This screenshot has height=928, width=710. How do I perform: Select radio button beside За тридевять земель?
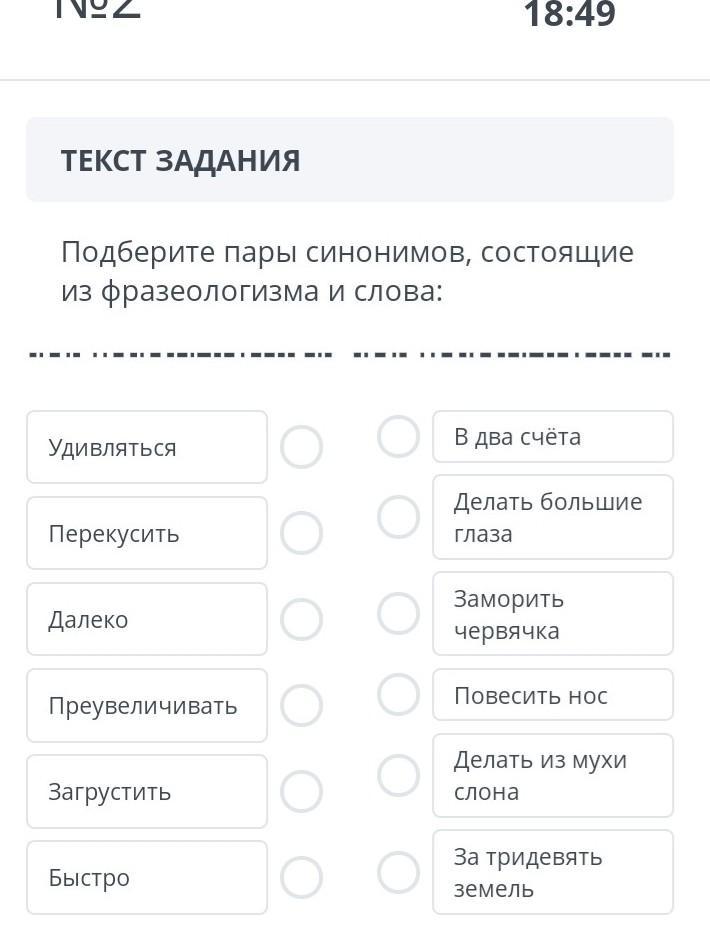pos(398,872)
